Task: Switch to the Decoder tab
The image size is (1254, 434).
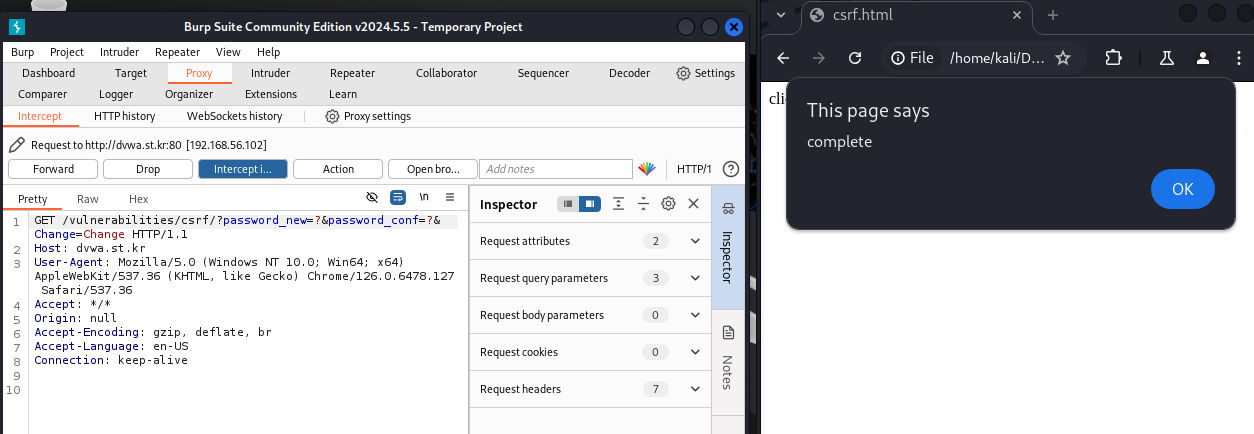Action: coord(629,73)
